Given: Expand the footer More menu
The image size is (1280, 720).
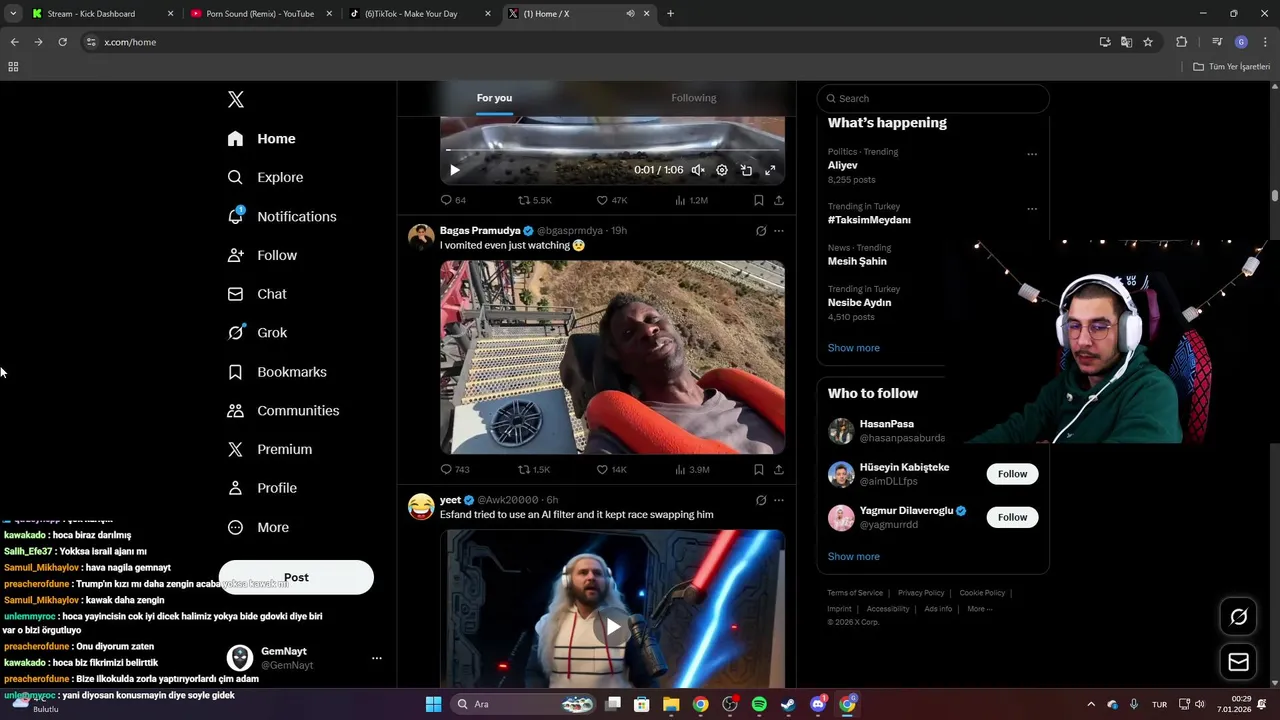Looking at the screenshot, I should coord(979,609).
